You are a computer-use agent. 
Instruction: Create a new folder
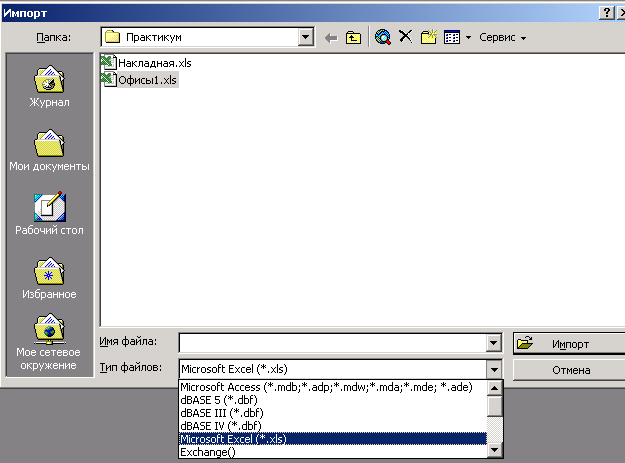click(428, 37)
